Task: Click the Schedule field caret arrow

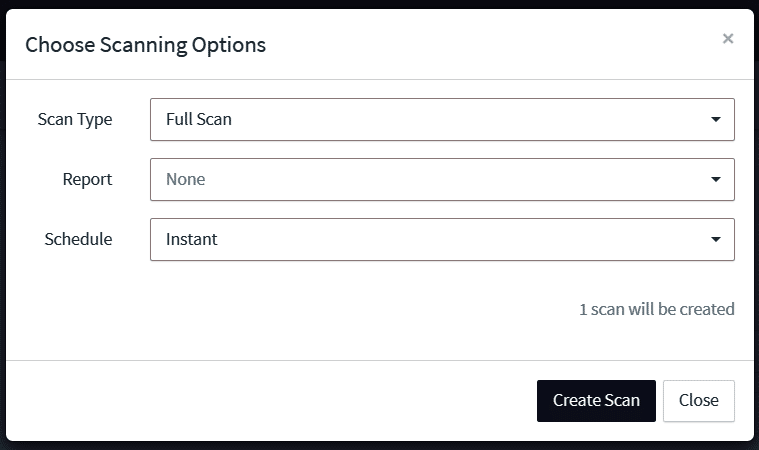Action: pyautogui.click(x=716, y=239)
